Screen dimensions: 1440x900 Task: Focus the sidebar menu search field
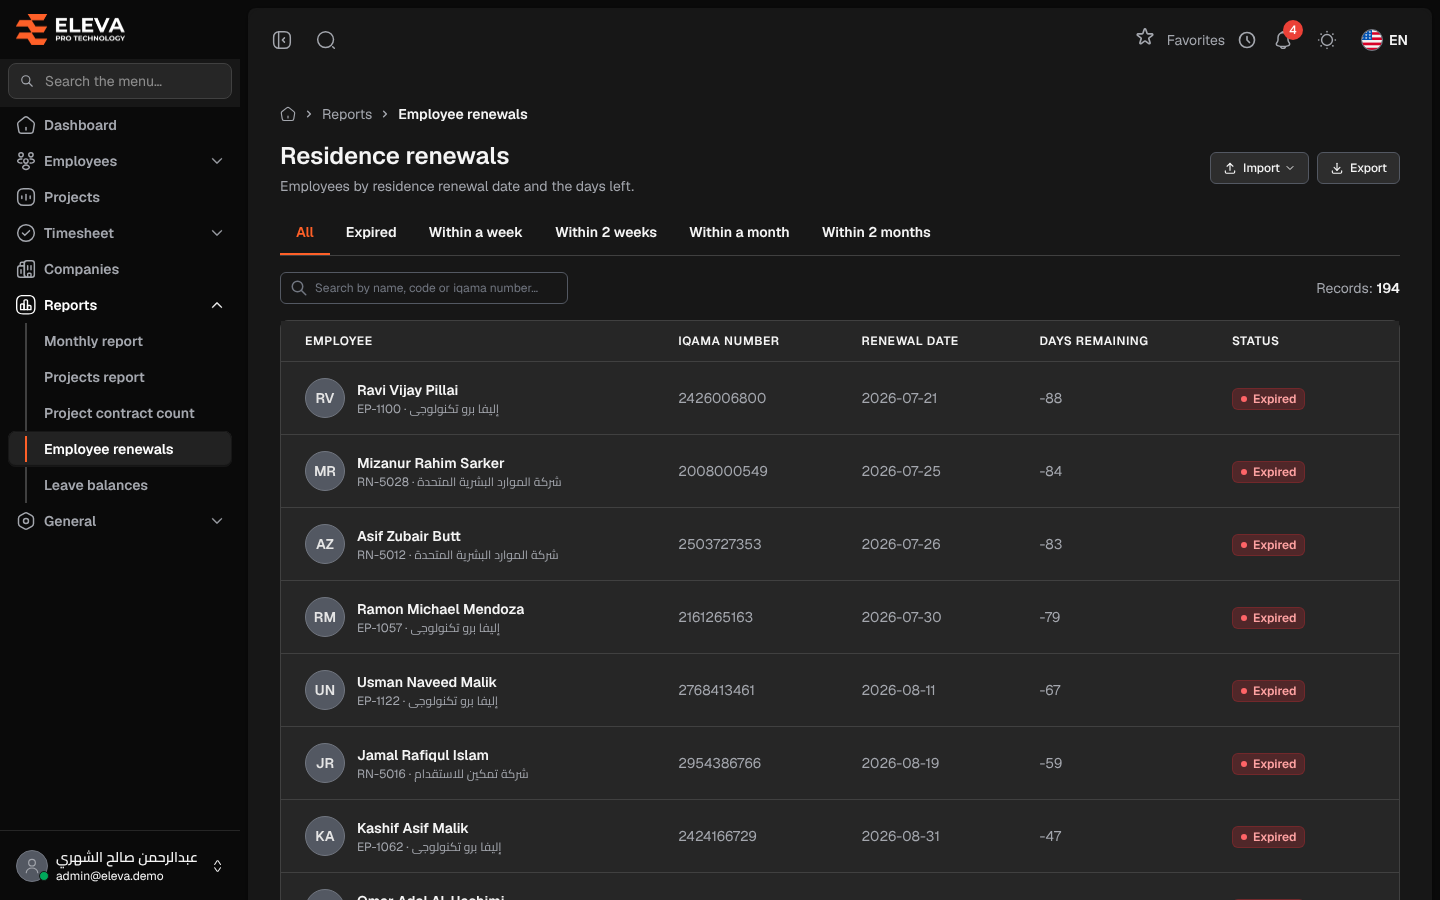click(x=120, y=81)
